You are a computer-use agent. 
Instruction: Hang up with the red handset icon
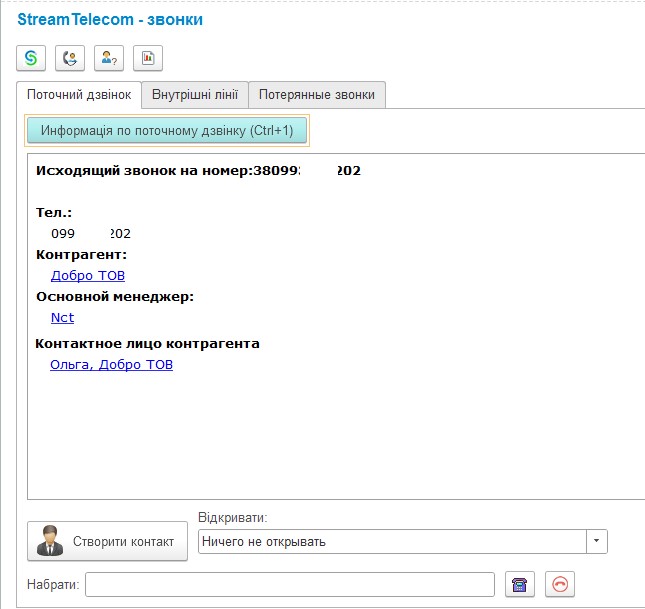559,584
